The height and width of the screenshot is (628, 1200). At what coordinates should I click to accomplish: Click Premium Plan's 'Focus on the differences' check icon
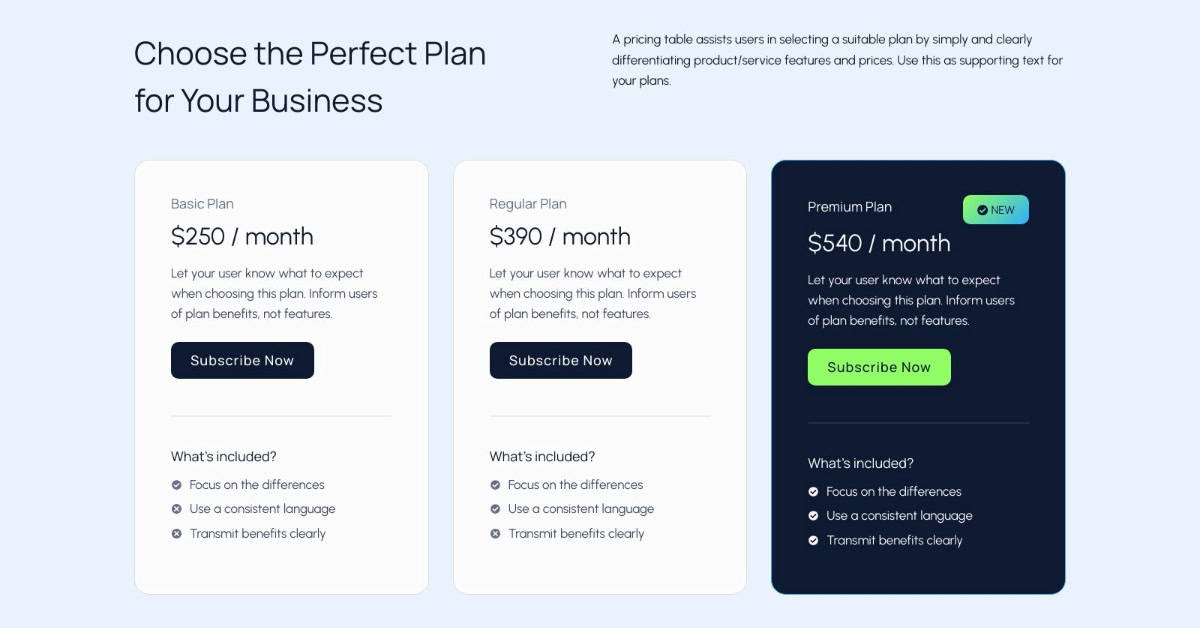point(814,492)
